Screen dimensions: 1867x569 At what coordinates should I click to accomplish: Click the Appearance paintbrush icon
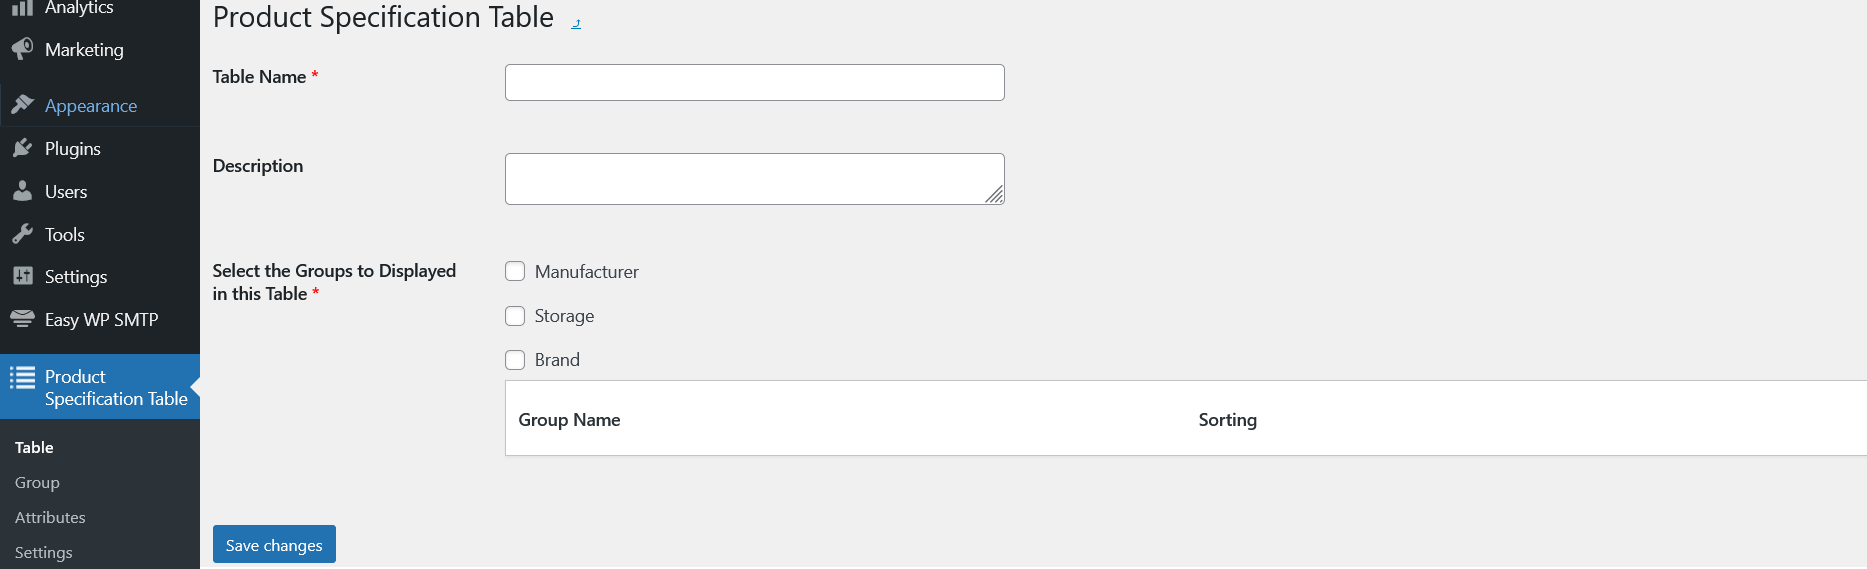click(22, 105)
